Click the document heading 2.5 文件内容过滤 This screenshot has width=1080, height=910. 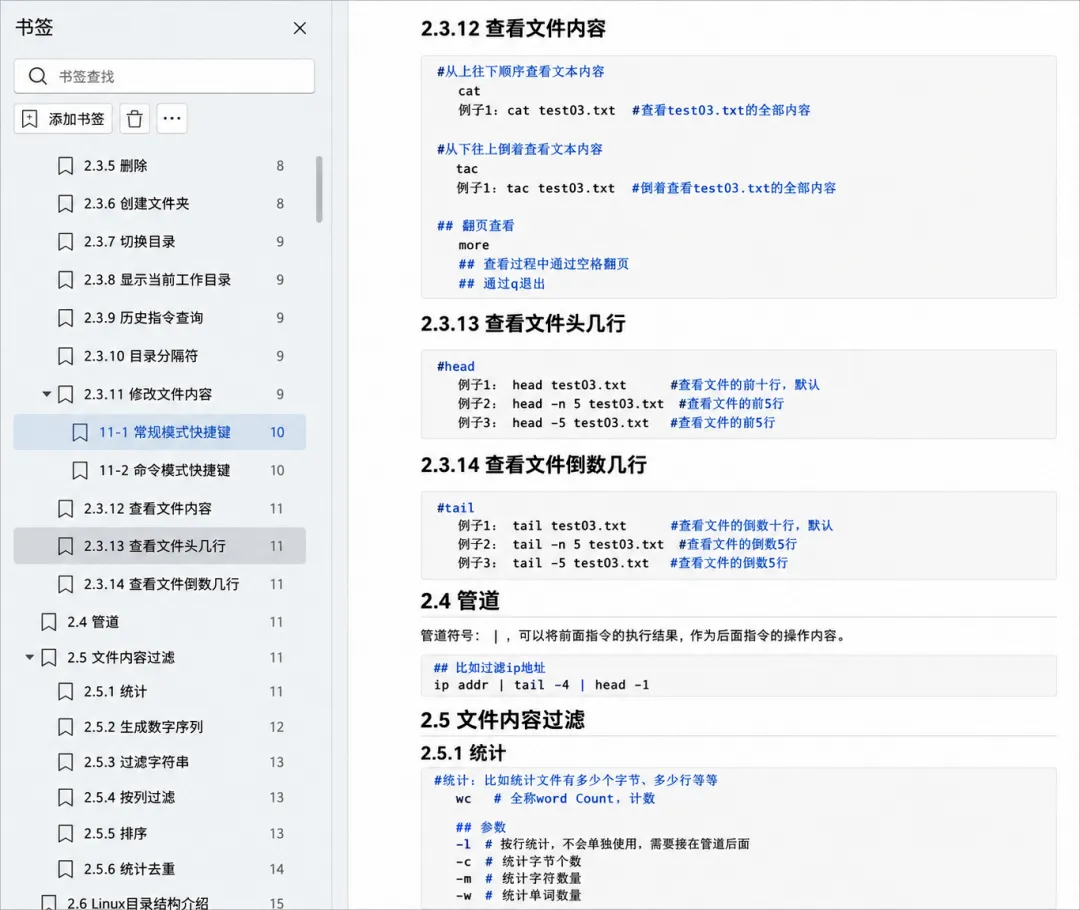tap(503, 721)
